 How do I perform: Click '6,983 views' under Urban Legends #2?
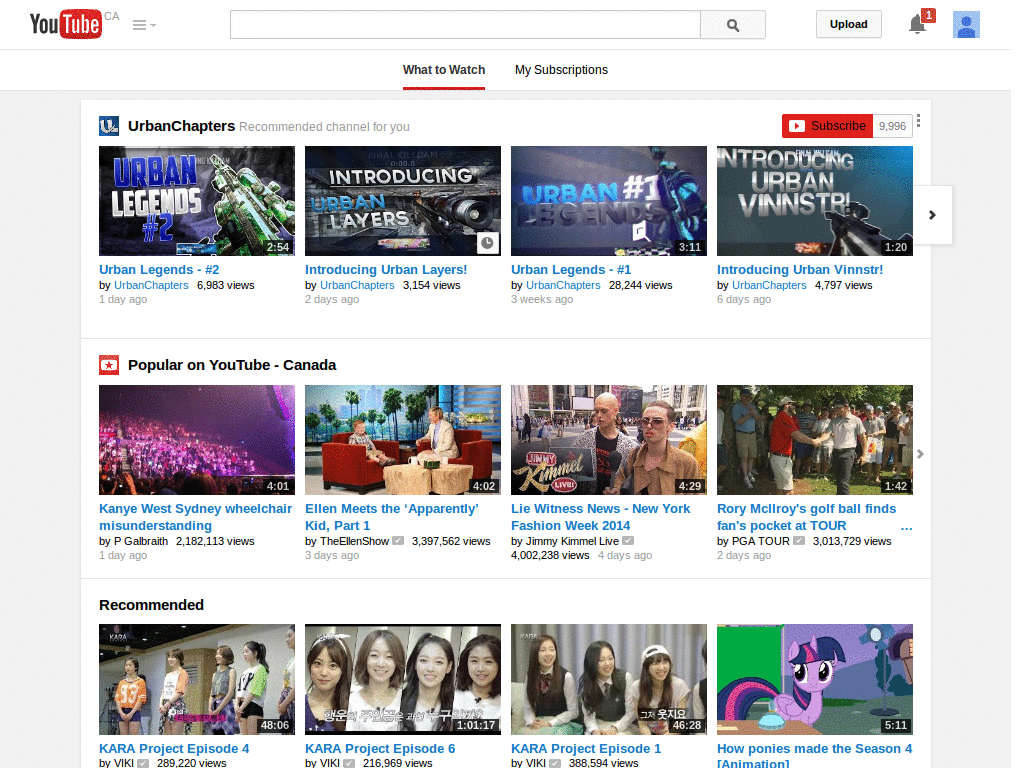[x=225, y=285]
